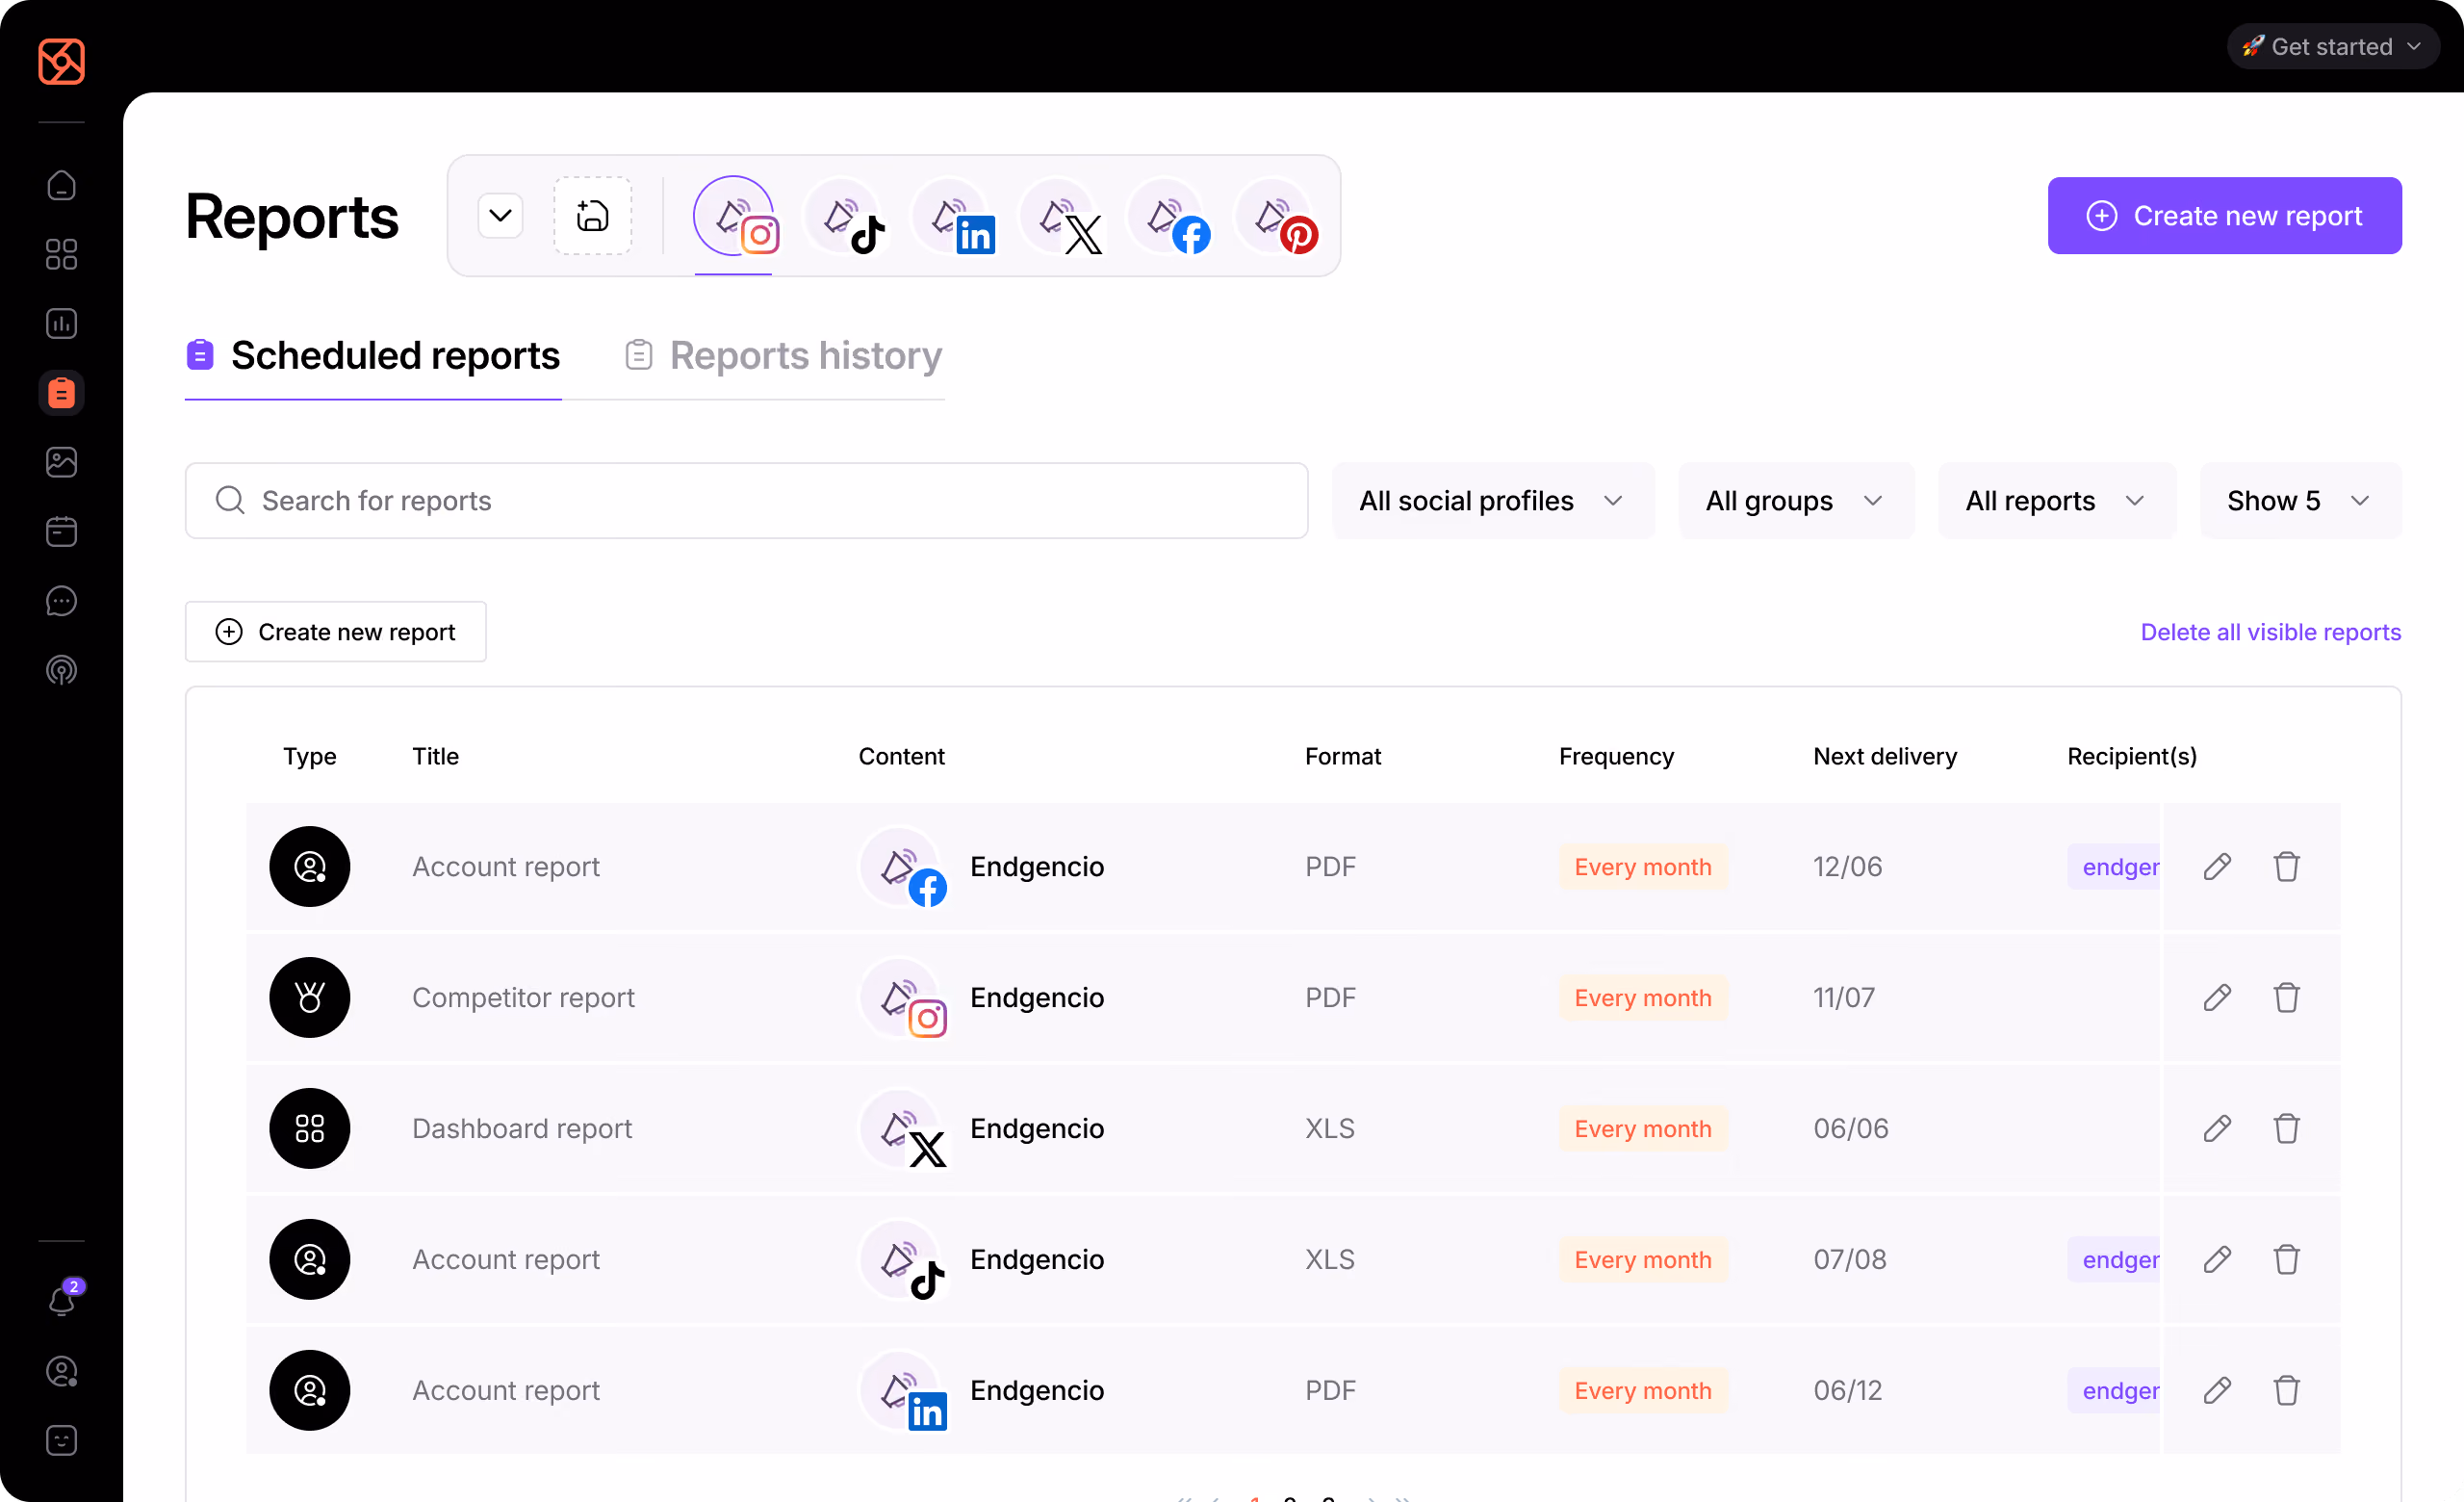Select the Facebook profile in the profile bar

[x=1170, y=217]
